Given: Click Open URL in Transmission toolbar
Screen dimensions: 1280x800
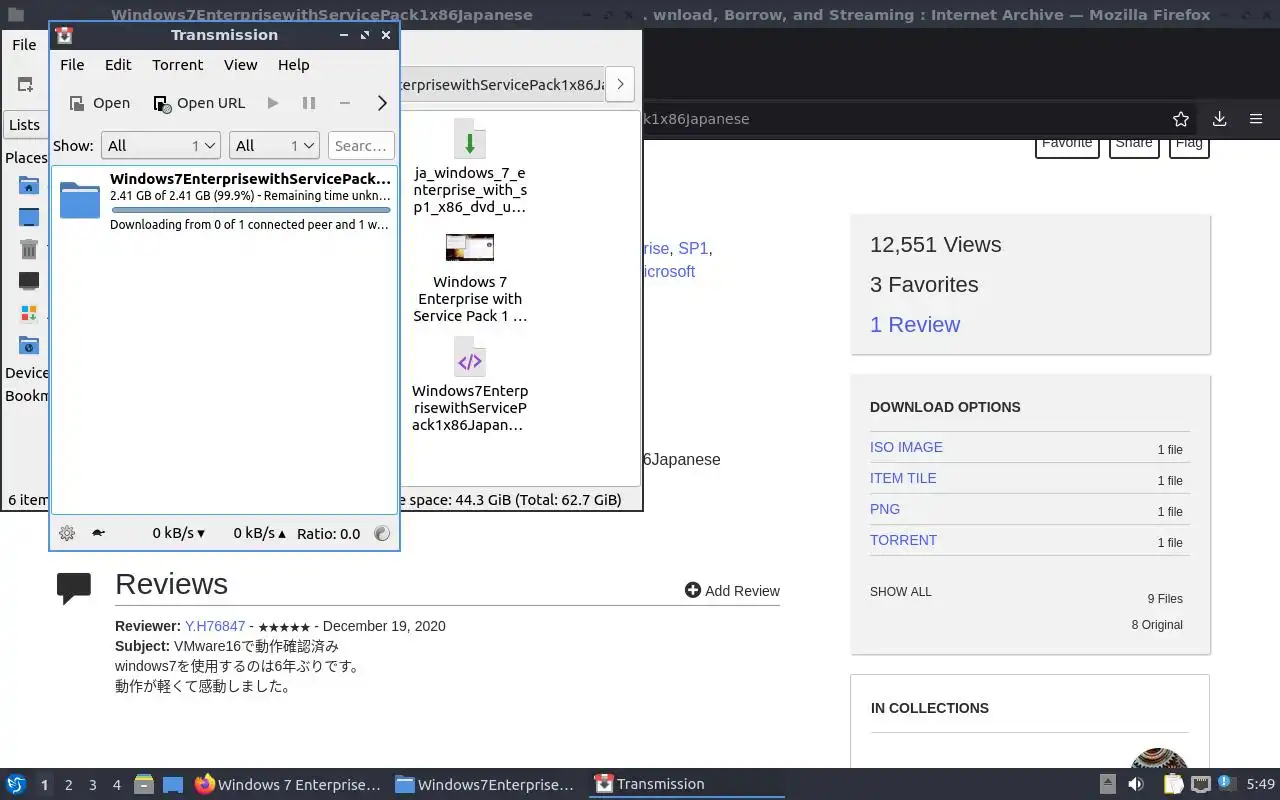Looking at the screenshot, I should coord(199,103).
